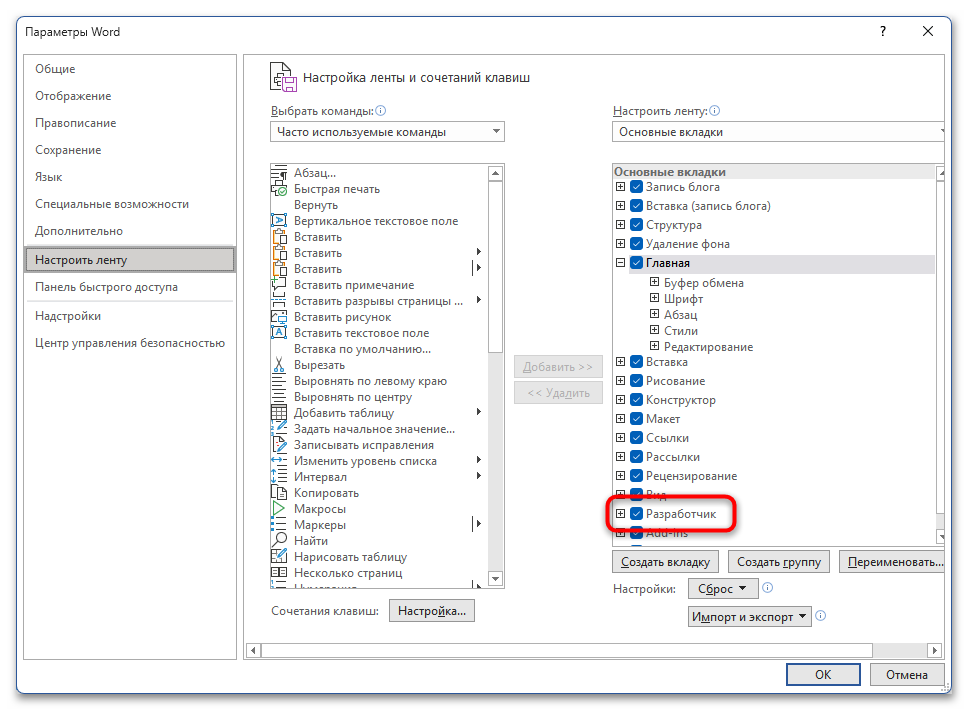
Task: Expand the Шрифт group
Action: (x=654, y=299)
